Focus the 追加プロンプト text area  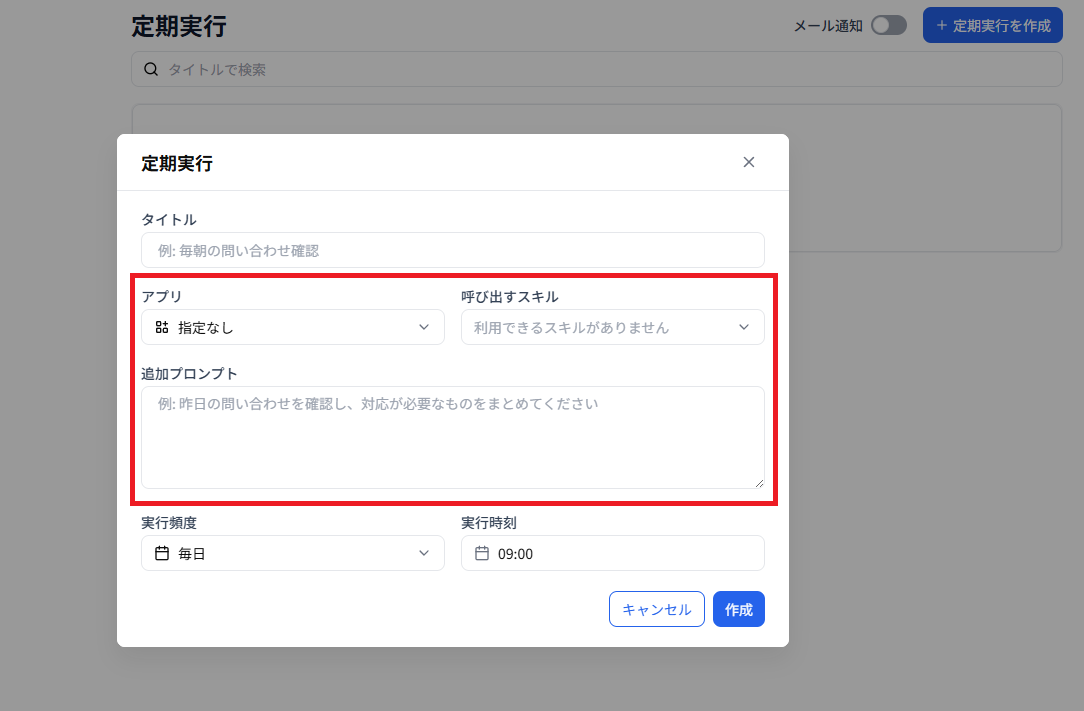tap(453, 437)
